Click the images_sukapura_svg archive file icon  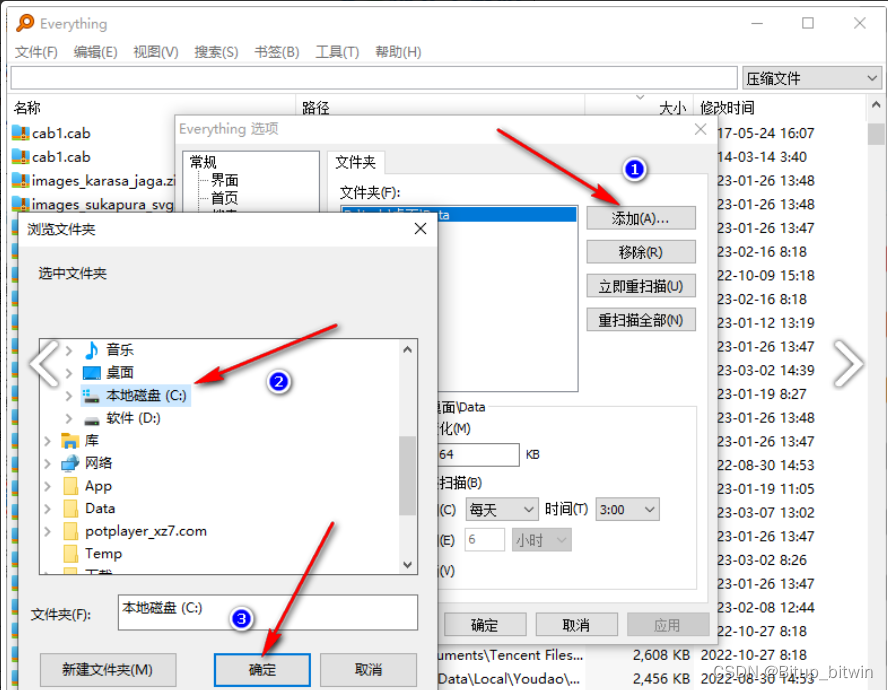(20, 204)
